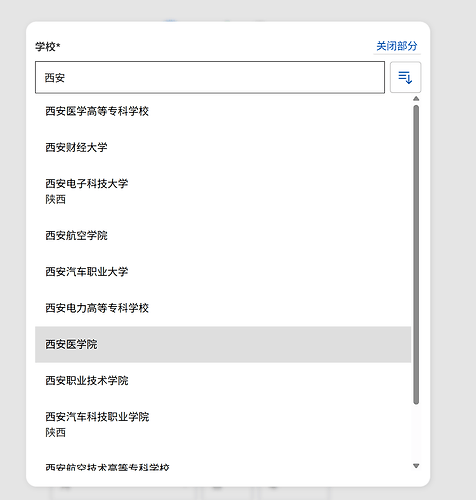Click the vertical scrollbar thumb
This screenshot has height=500, width=476.
click(x=416, y=255)
